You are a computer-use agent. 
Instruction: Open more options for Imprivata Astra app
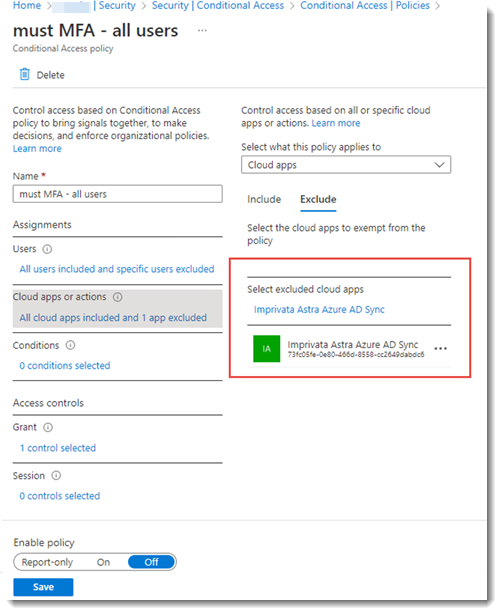pos(441,349)
